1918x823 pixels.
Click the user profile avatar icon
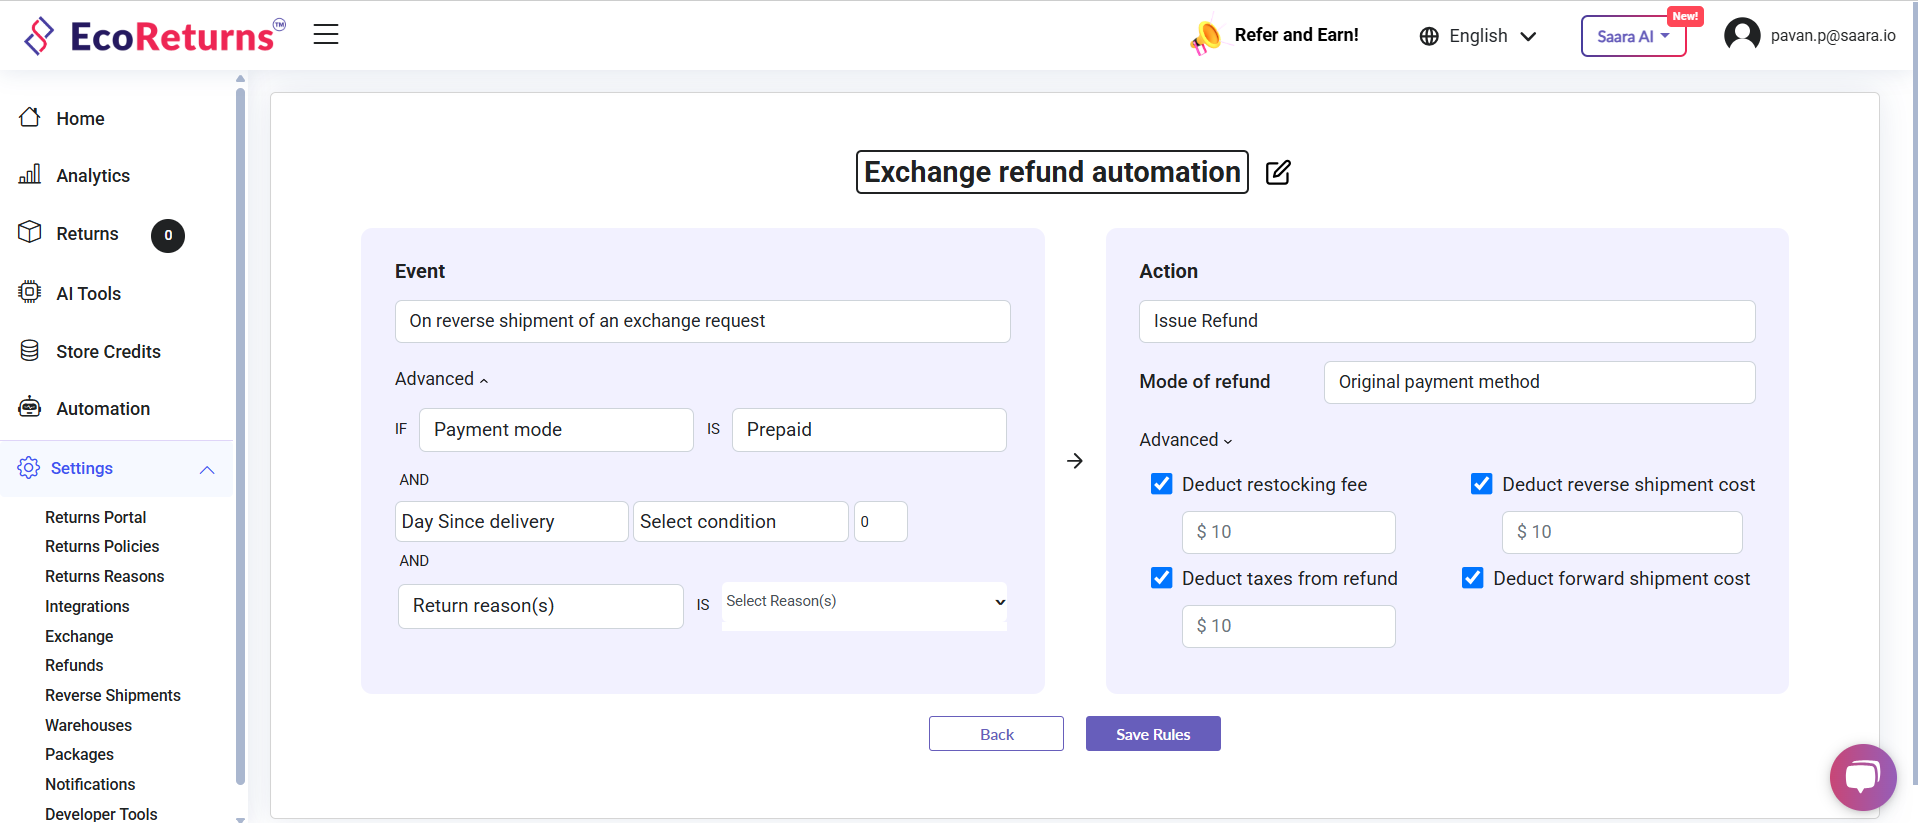[x=1741, y=35]
